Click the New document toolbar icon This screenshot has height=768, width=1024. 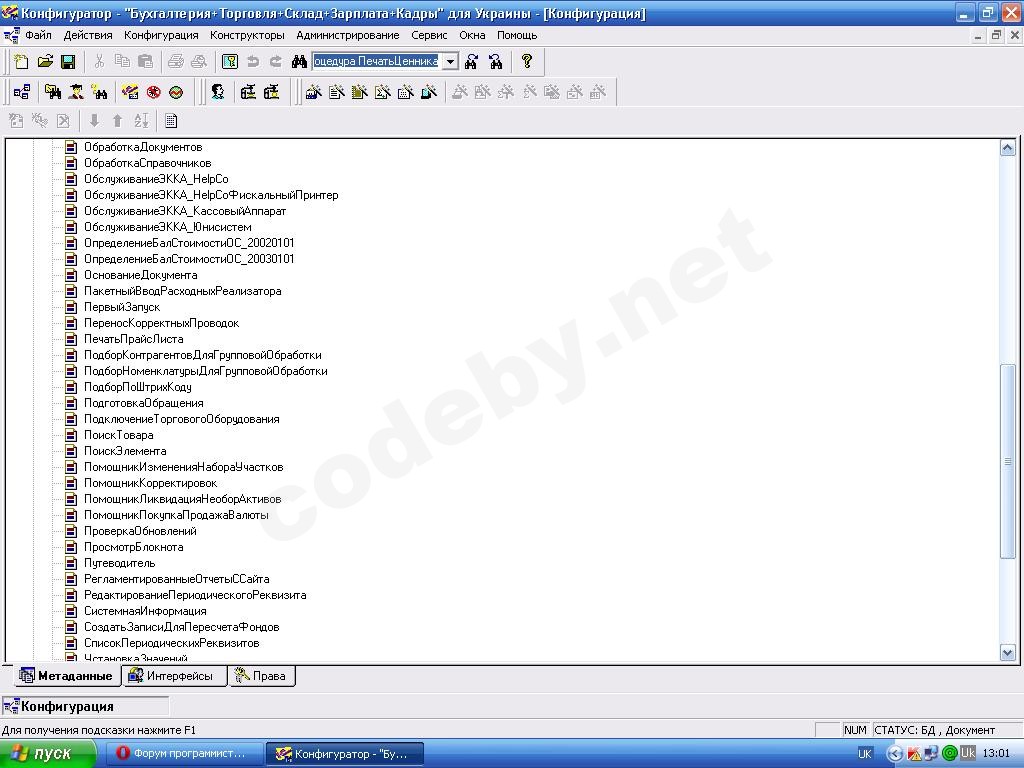21,62
